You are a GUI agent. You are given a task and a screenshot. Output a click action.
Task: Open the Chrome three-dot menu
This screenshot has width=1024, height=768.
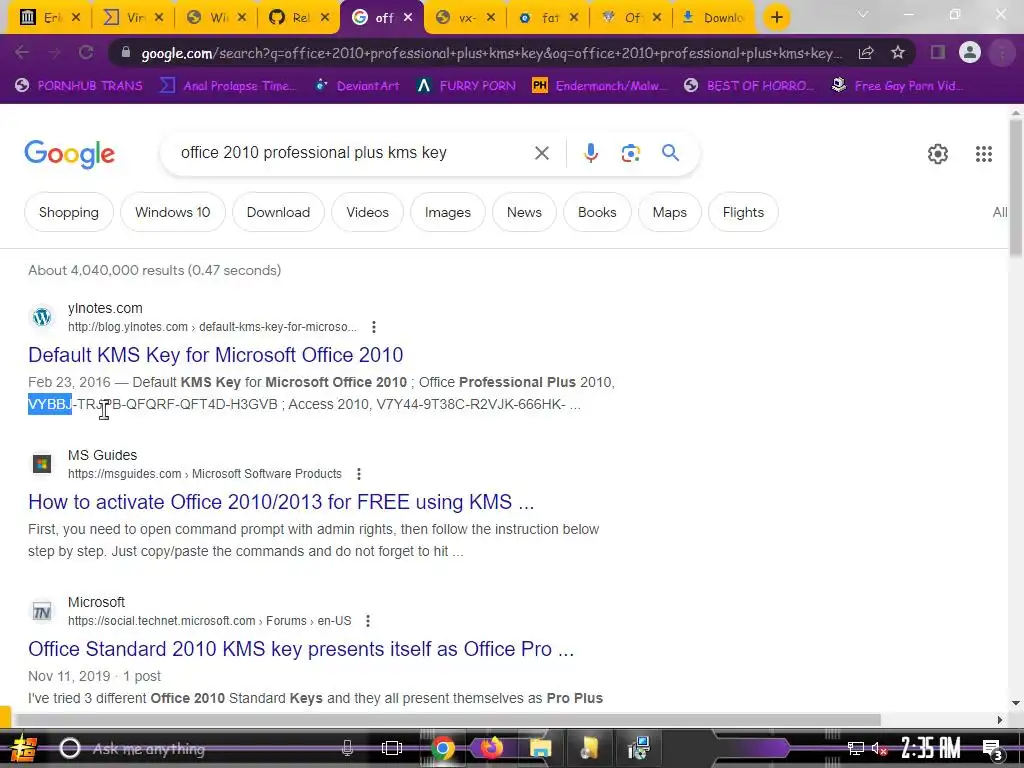tap(1001, 52)
